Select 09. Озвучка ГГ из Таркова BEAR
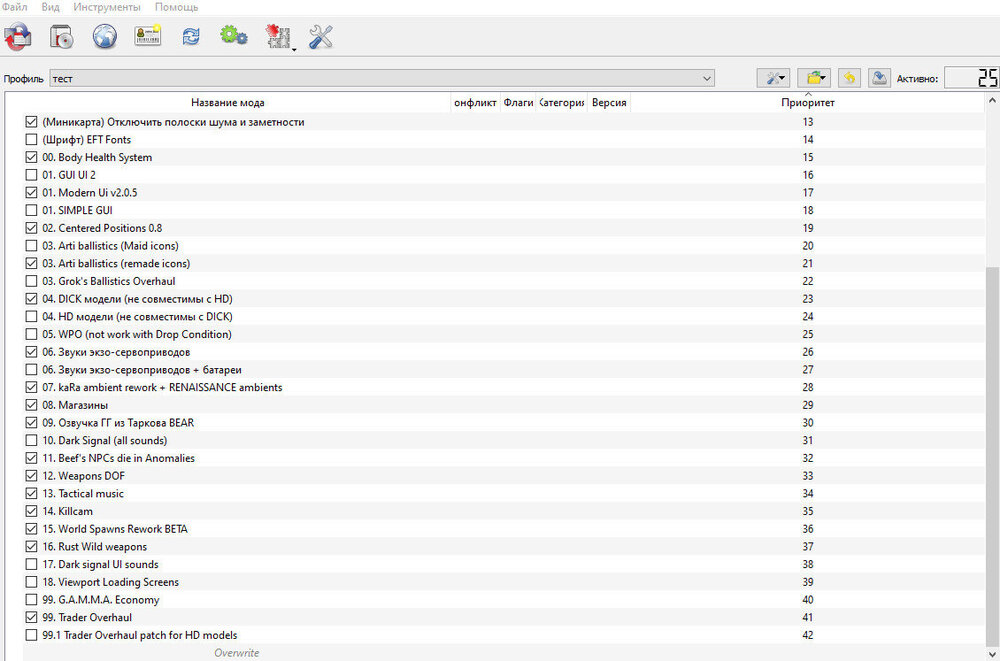1000x661 pixels. (118, 423)
